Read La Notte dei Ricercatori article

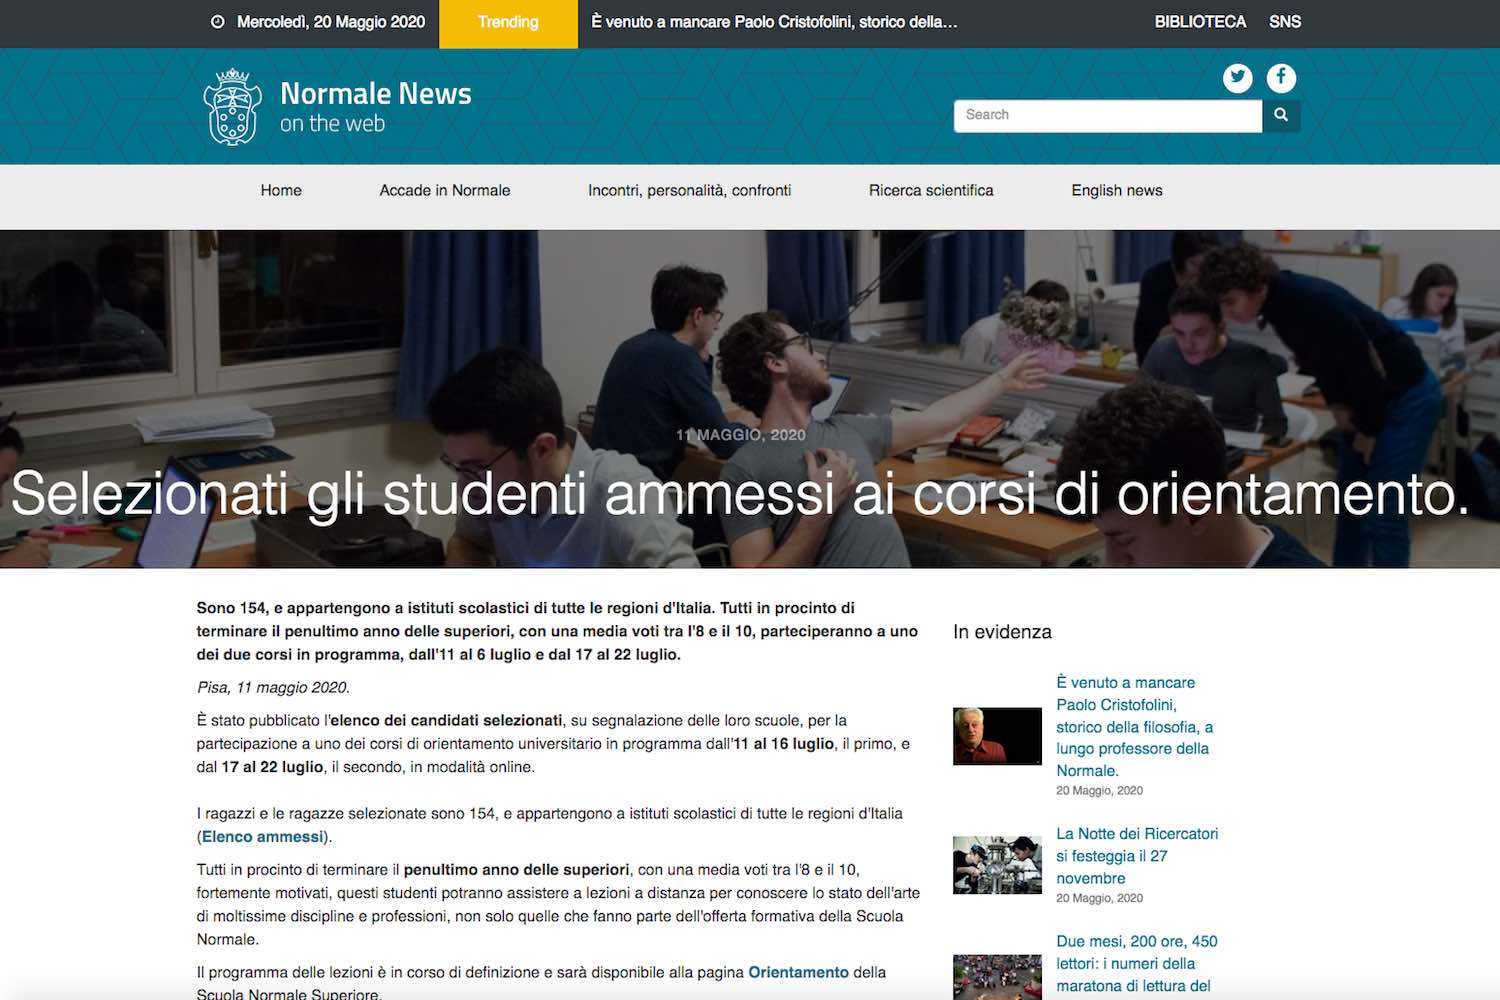(1136, 856)
